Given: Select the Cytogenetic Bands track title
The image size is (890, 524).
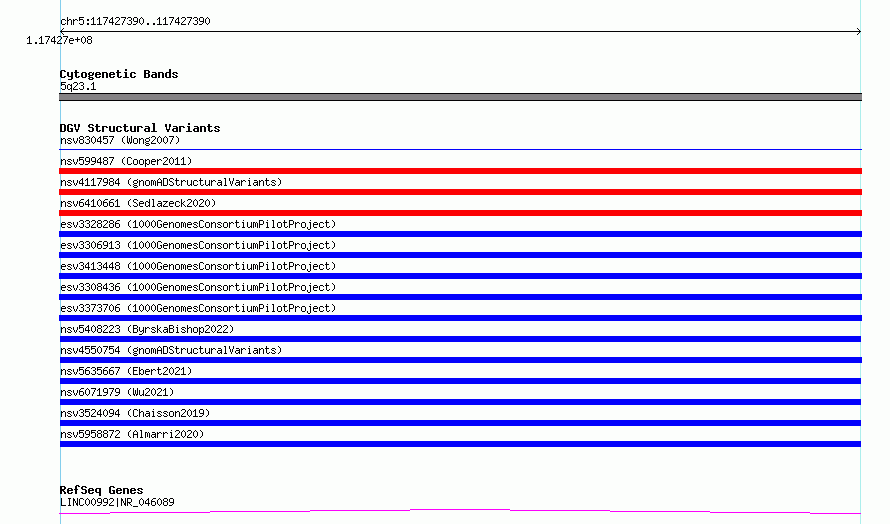Looking at the screenshot, I should 119,74.
